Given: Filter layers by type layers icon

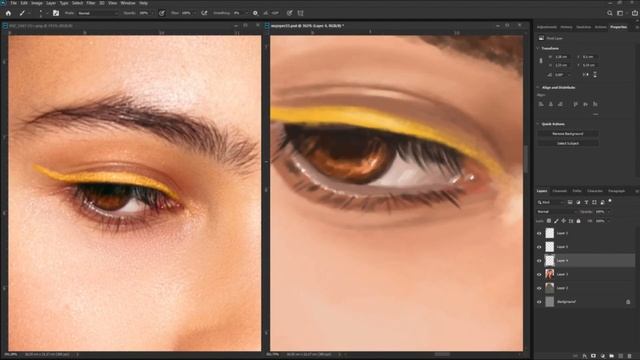Looking at the screenshot, I should [x=586, y=202].
